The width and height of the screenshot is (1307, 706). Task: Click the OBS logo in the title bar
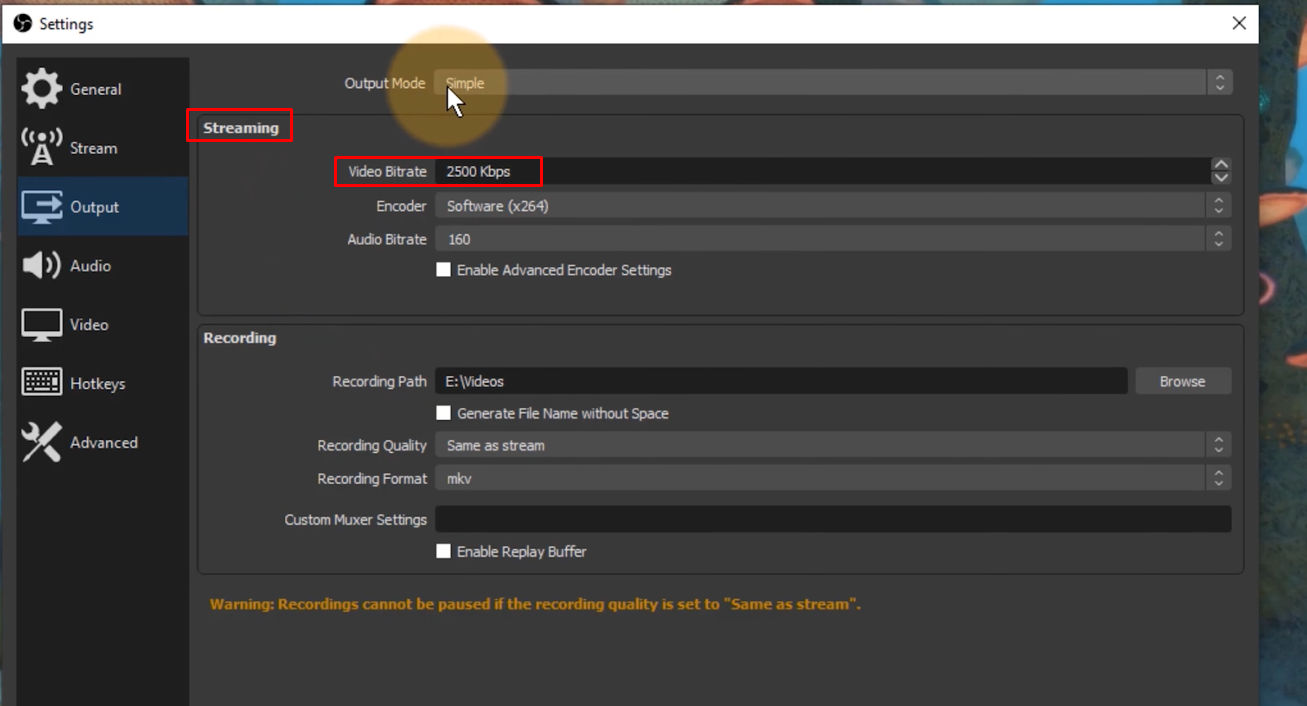click(x=20, y=22)
